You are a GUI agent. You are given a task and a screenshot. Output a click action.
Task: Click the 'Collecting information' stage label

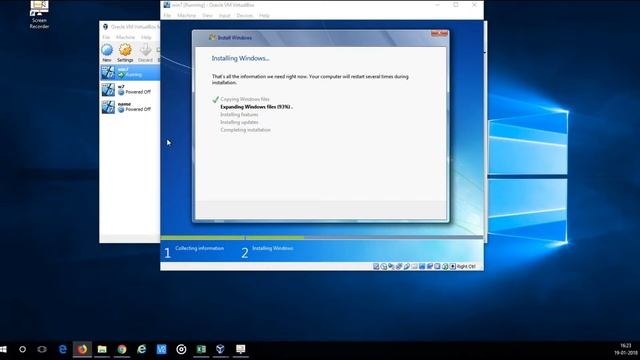[200, 248]
